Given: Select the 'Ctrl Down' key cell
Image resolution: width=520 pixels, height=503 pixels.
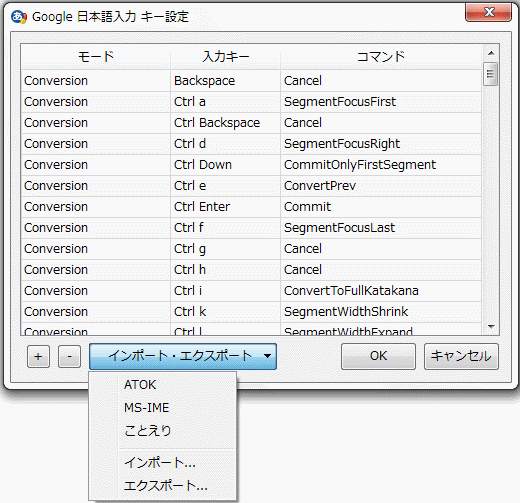Looking at the screenshot, I should pyautogui.click(x=226, y=165).
